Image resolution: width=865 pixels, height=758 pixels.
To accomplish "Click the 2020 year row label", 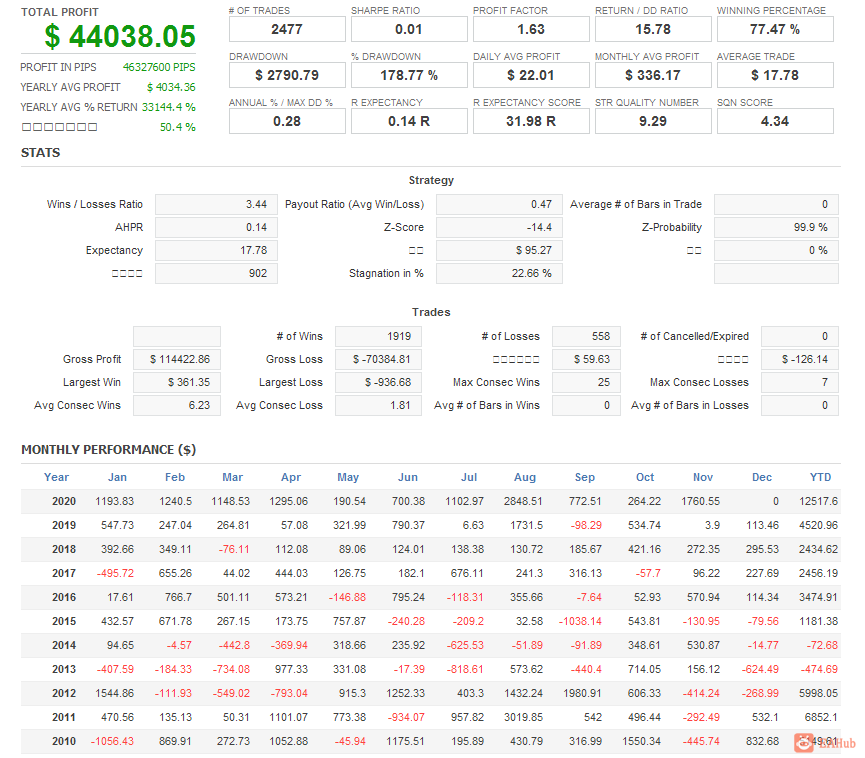I will point(64,501).
